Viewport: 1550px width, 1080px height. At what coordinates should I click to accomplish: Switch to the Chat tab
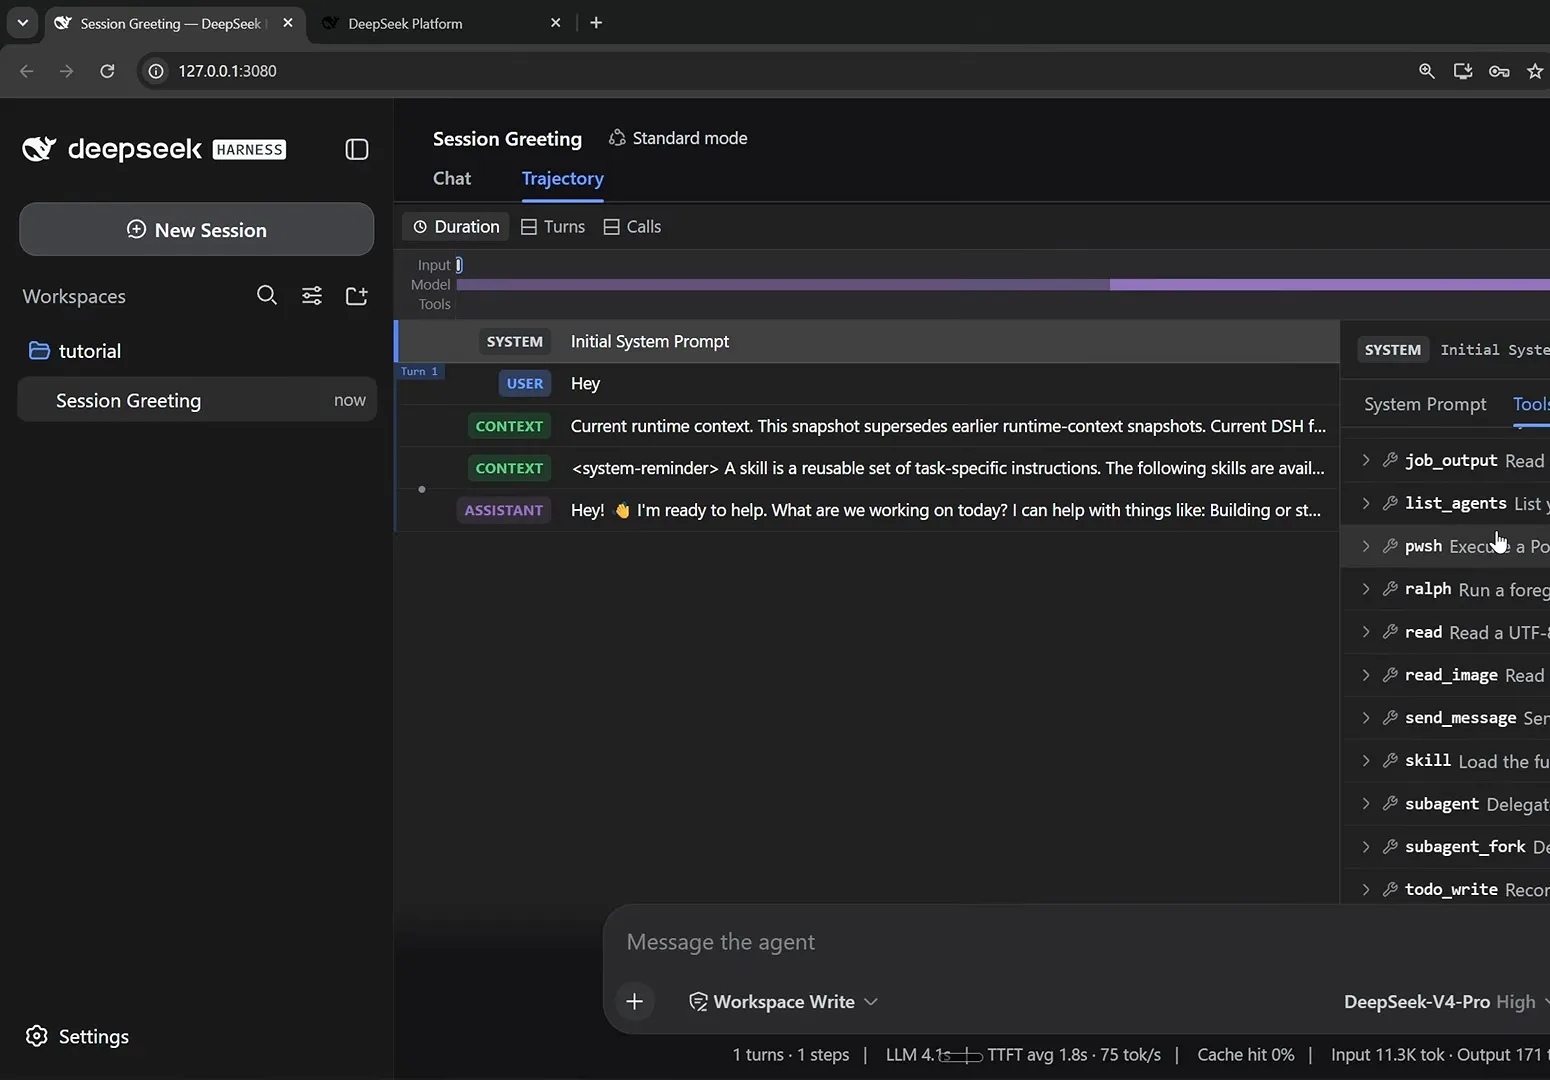[452, 178]
